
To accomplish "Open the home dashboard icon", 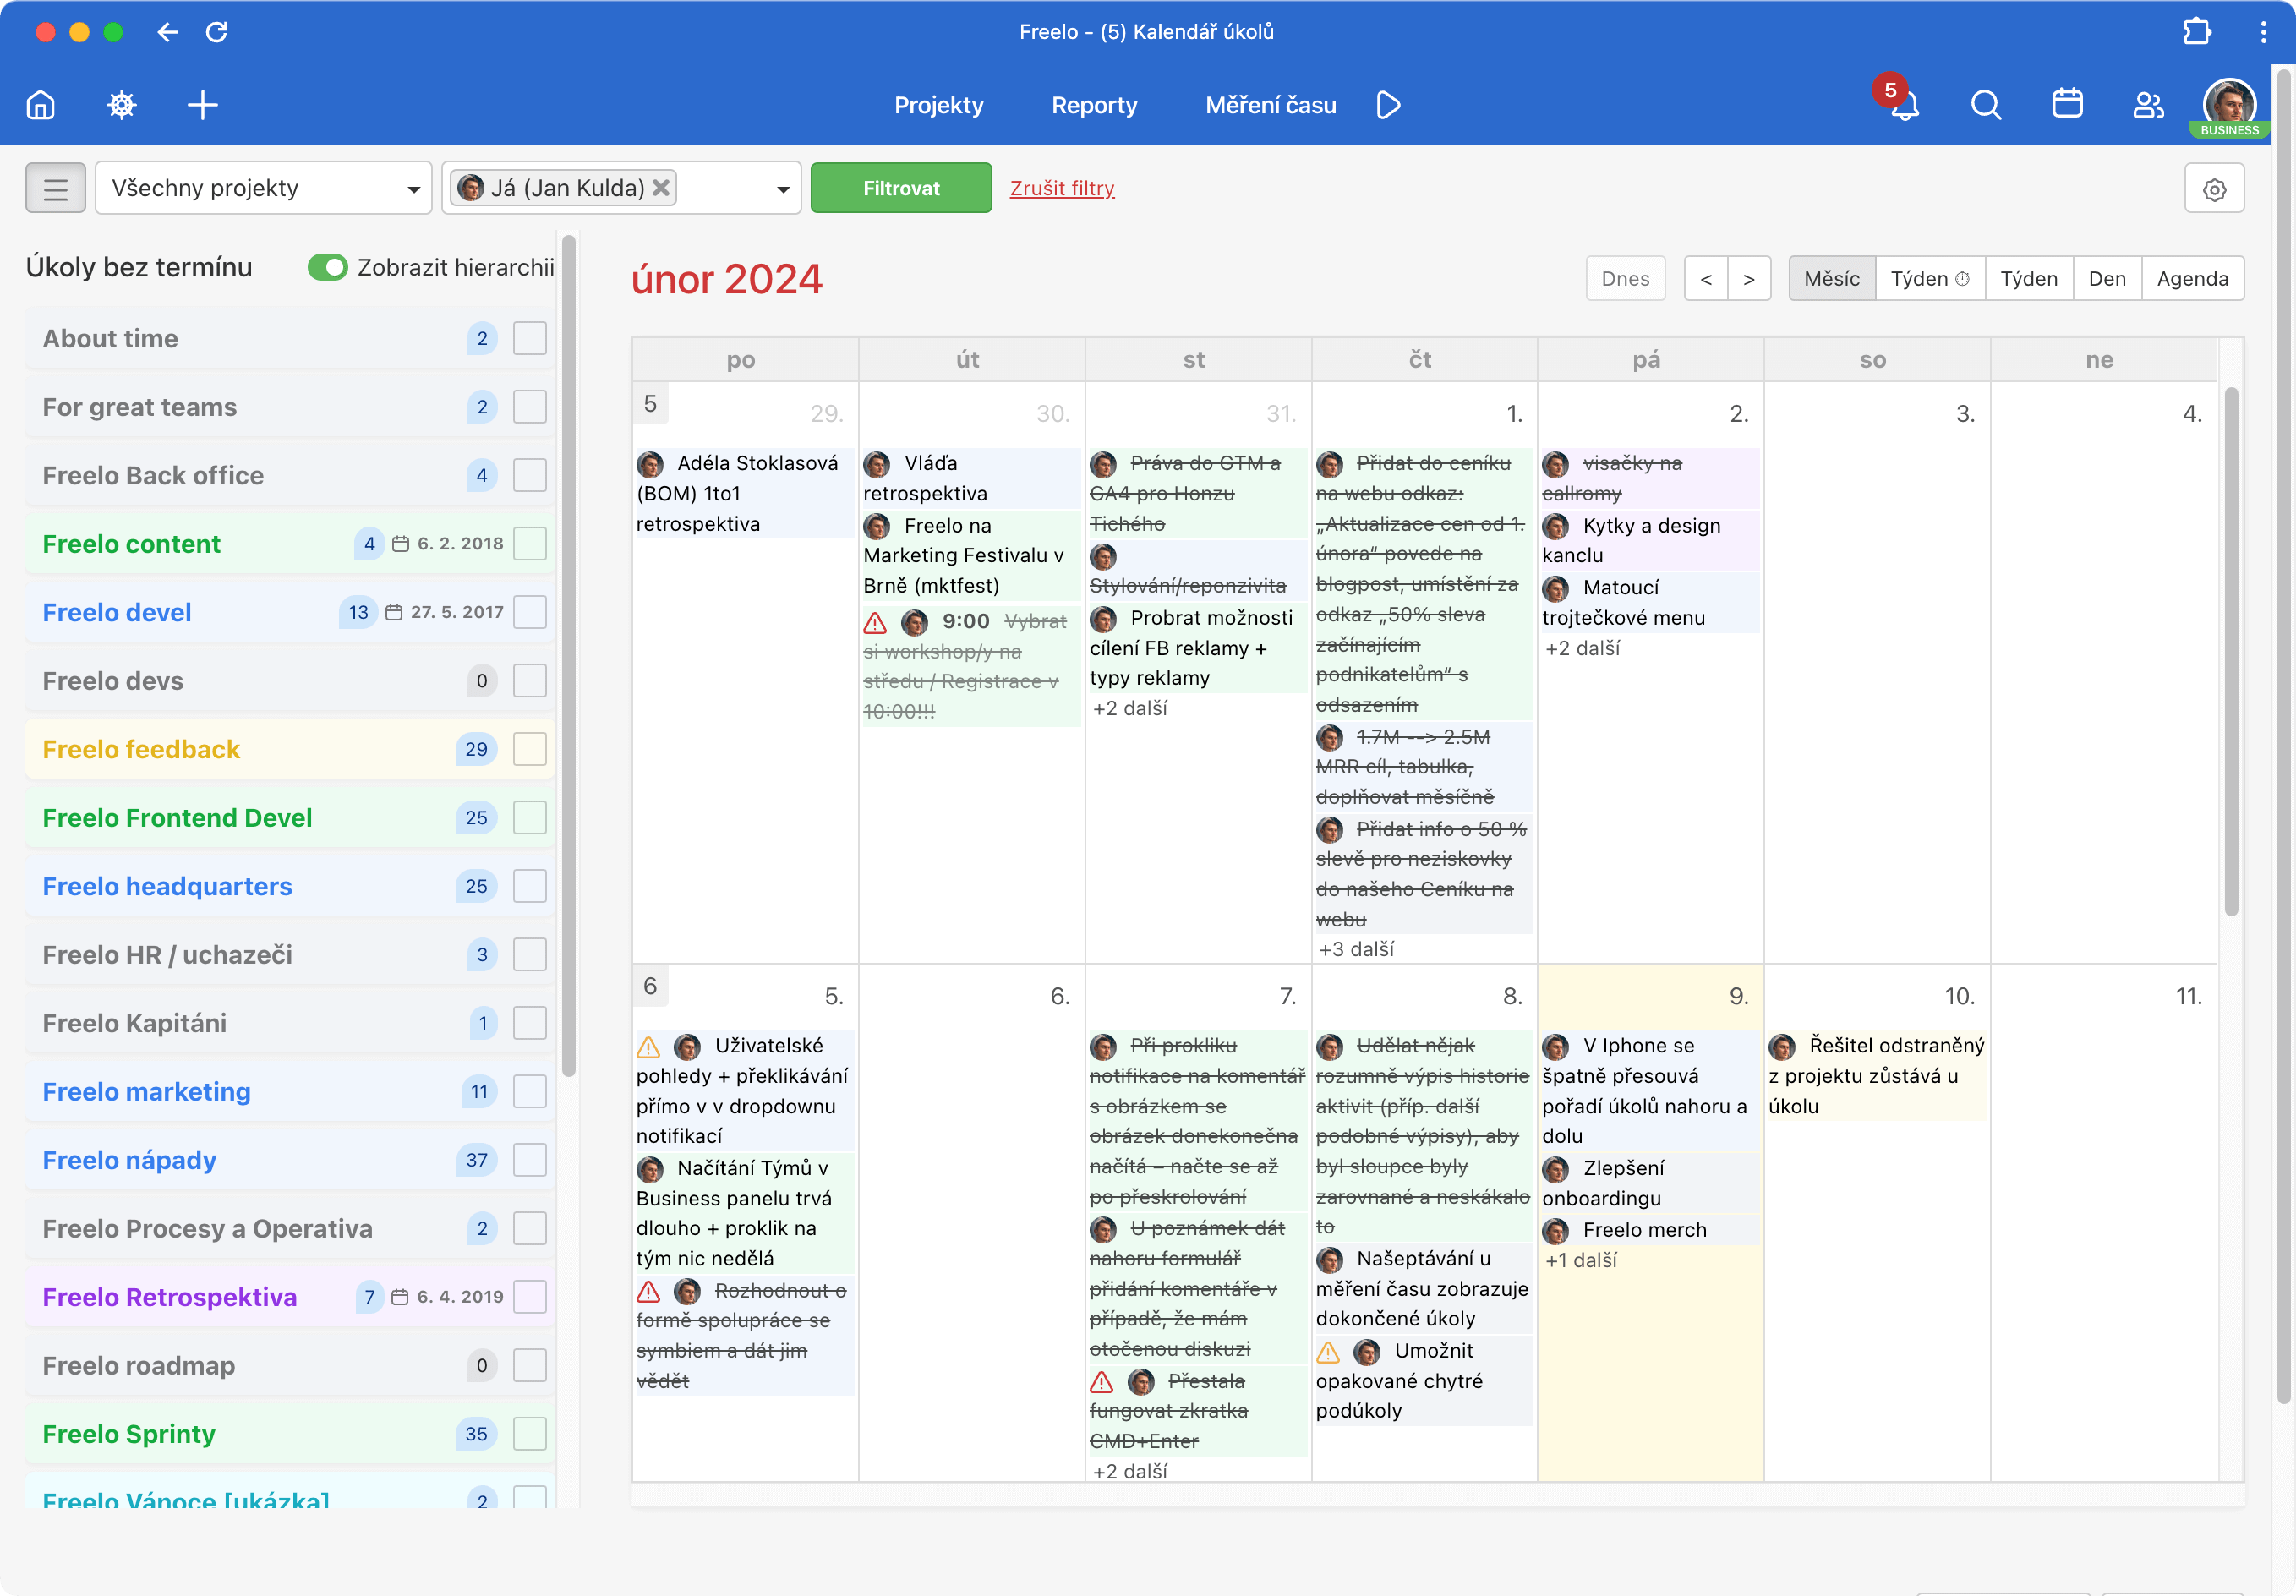I will [x=40, y=105].
